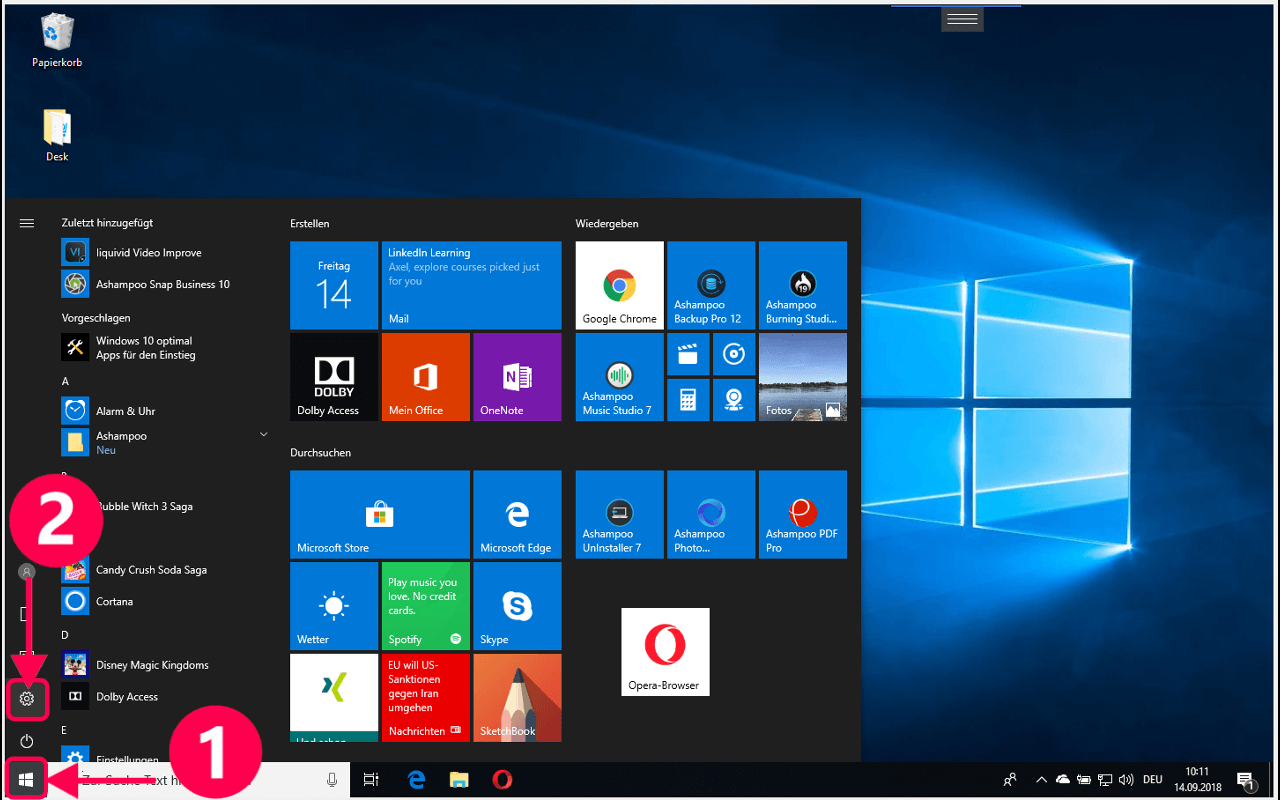The height and width of the screenshot is (800, 1280).
Task: Open Ashampoo Photo tile
Action: click(x=711, y=514)
